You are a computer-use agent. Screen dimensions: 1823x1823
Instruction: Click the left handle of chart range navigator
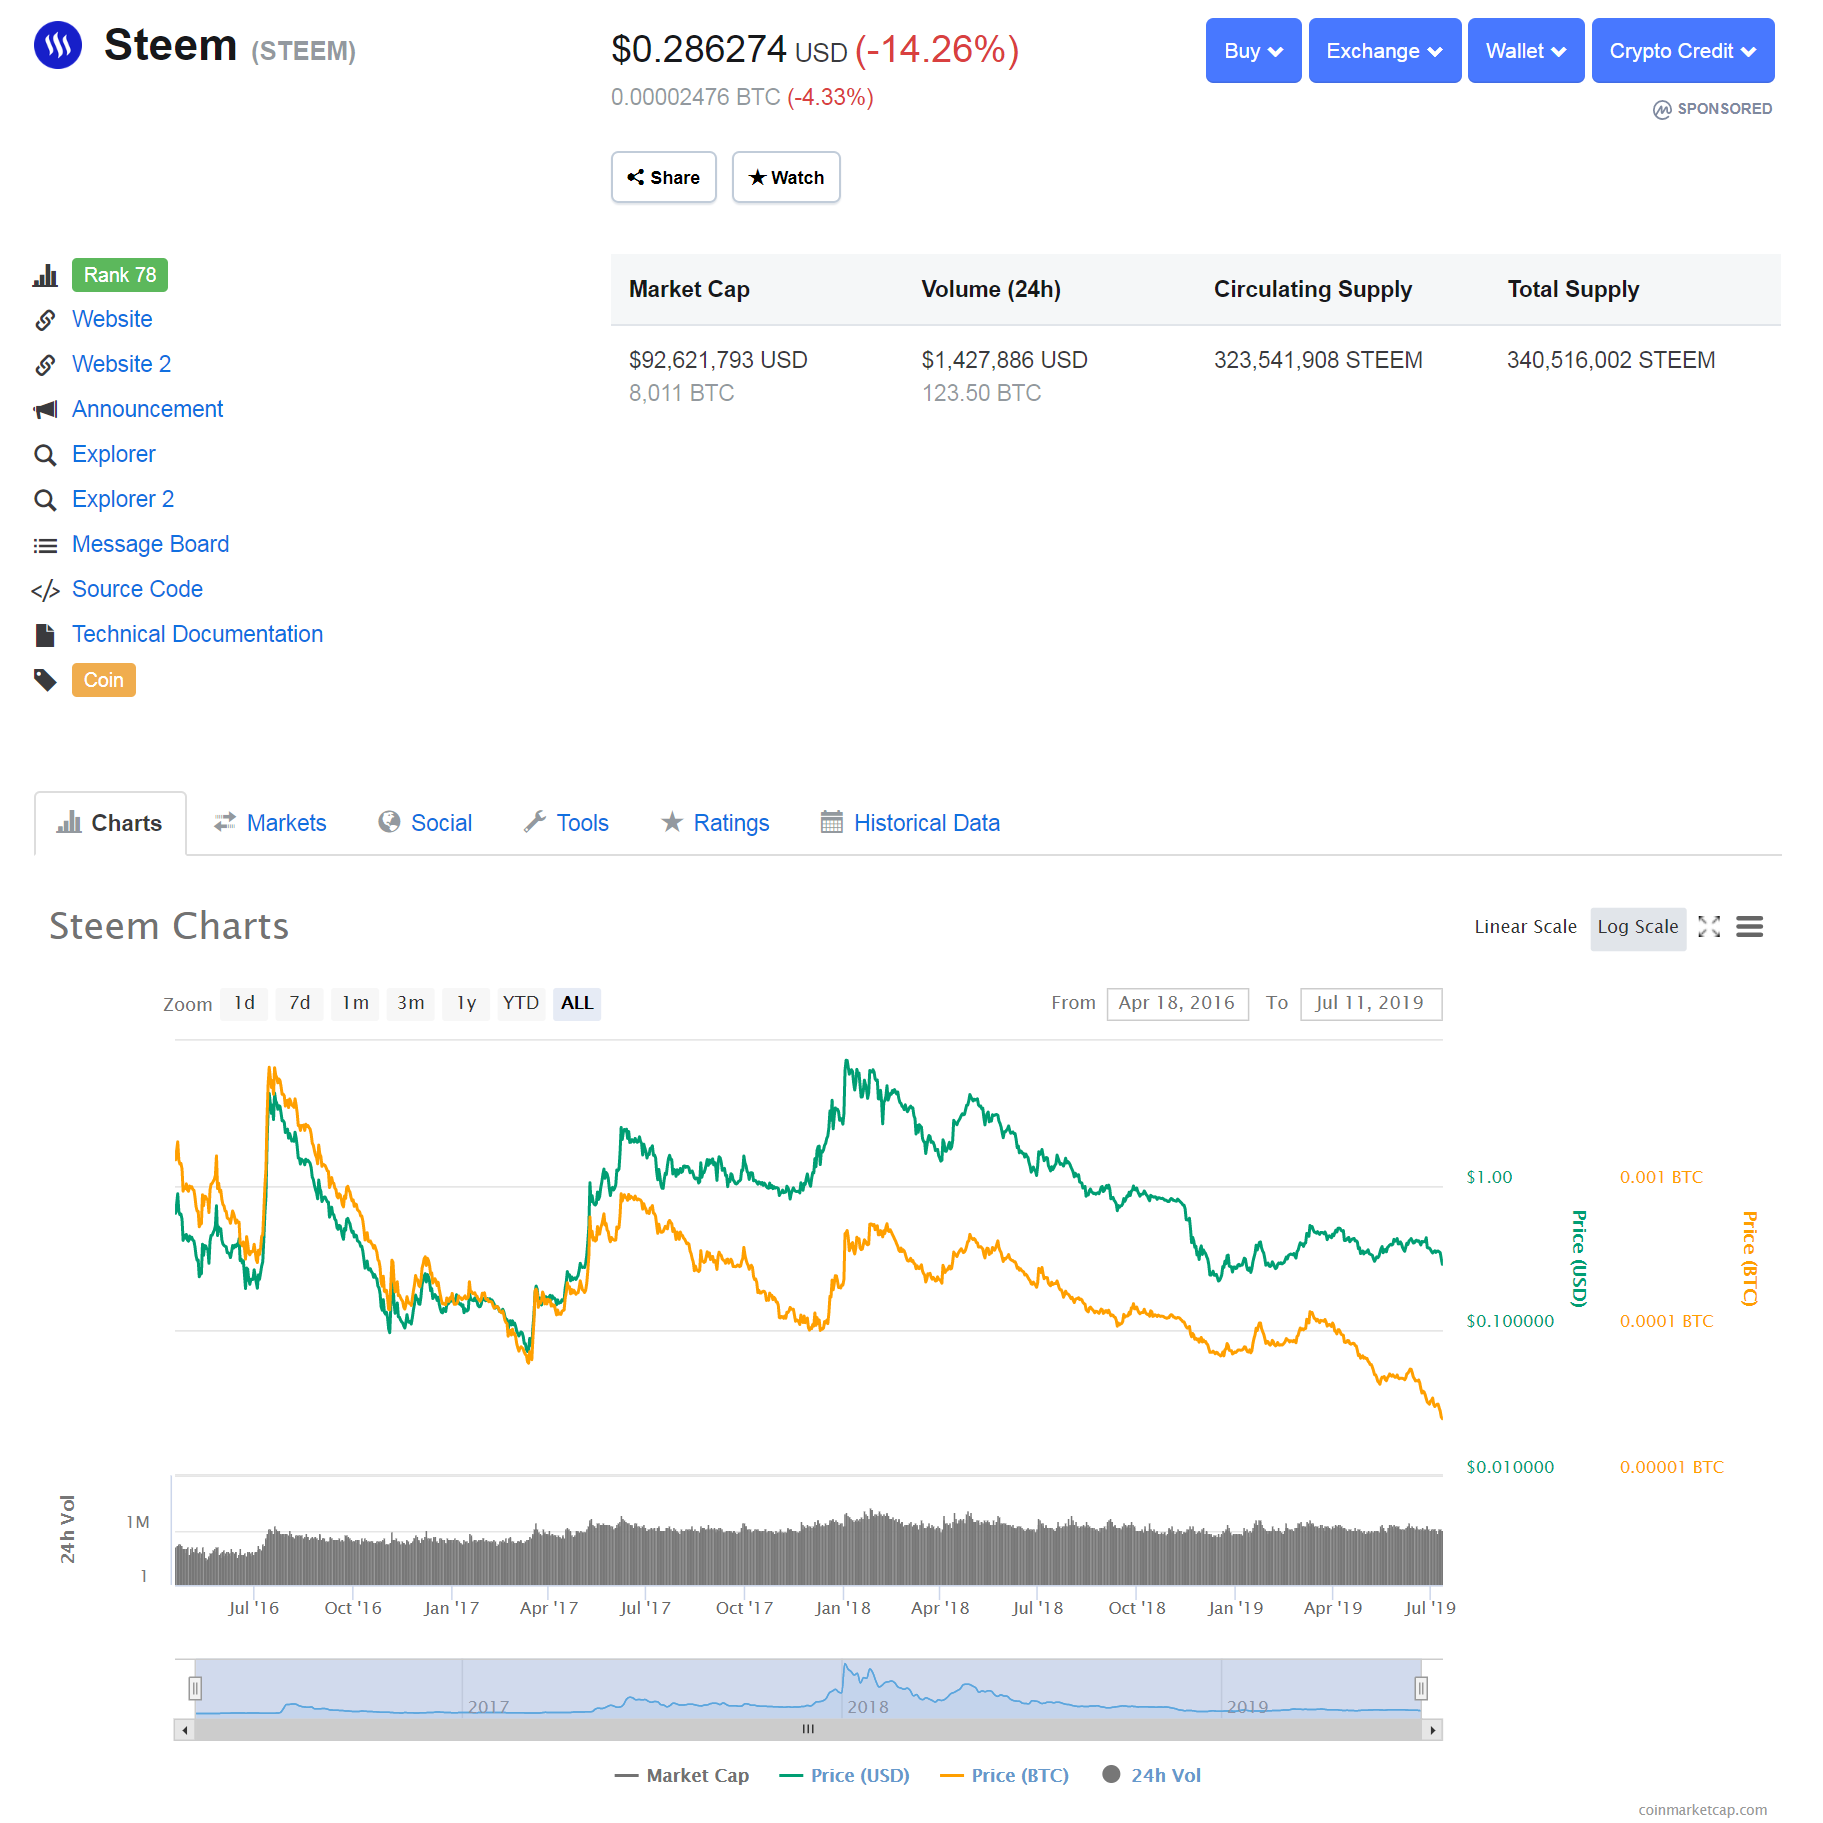(195, 1689)
